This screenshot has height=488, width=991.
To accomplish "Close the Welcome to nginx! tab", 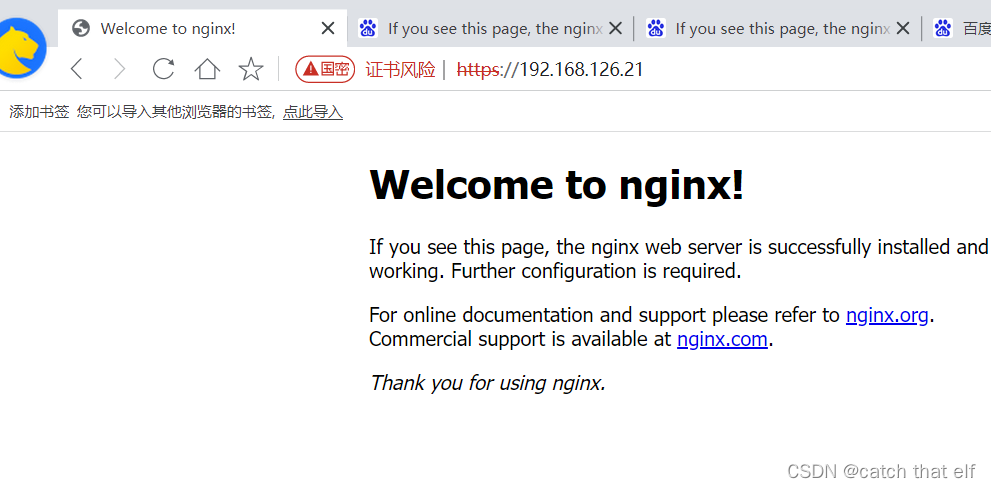I will pyautogui.click(x=327, y=28).
